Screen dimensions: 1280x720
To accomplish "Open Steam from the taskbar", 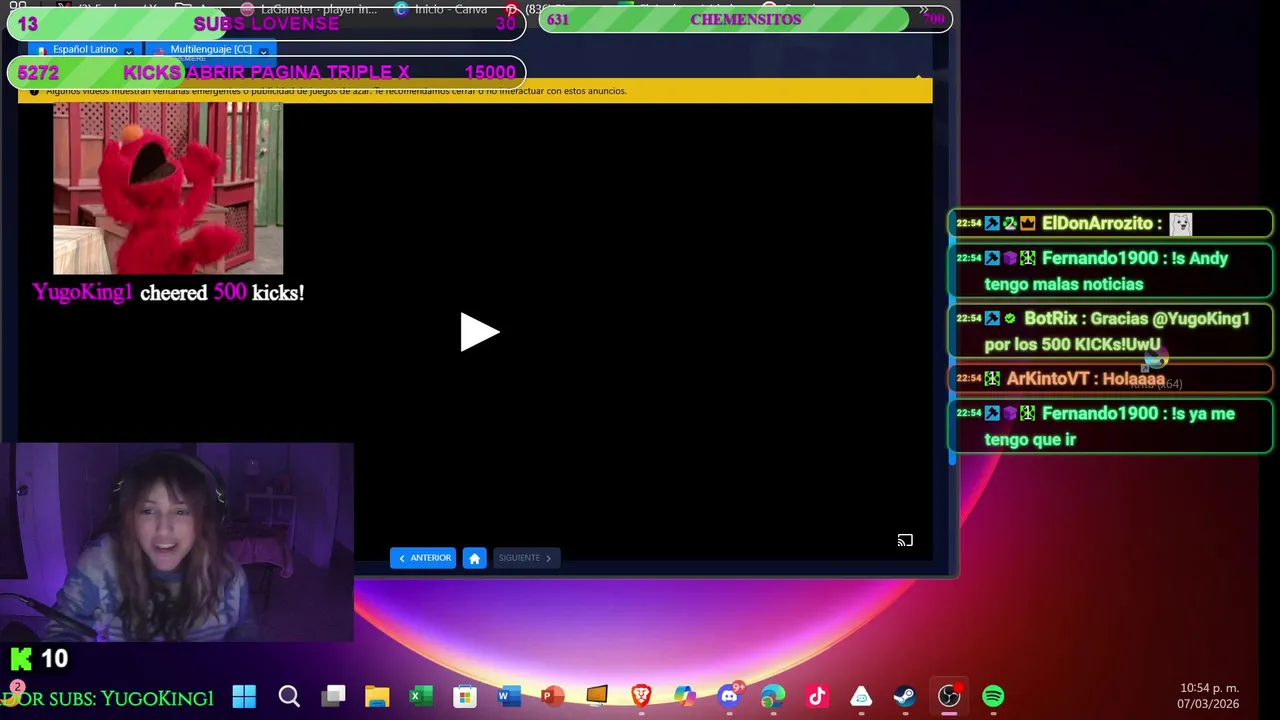I will click(905, 696).
